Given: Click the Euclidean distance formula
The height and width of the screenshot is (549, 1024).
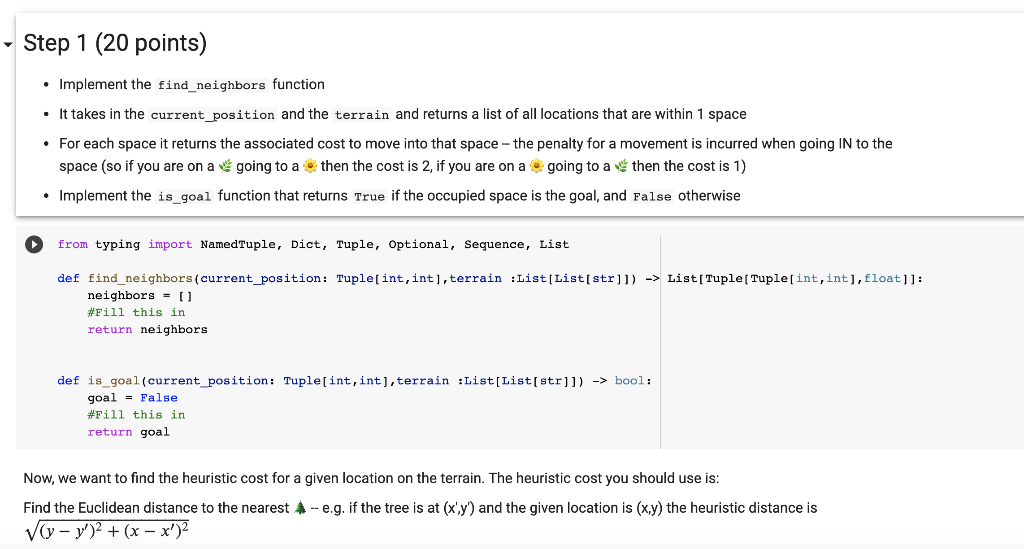Looking at the screenshot, I should pos(107,531).
